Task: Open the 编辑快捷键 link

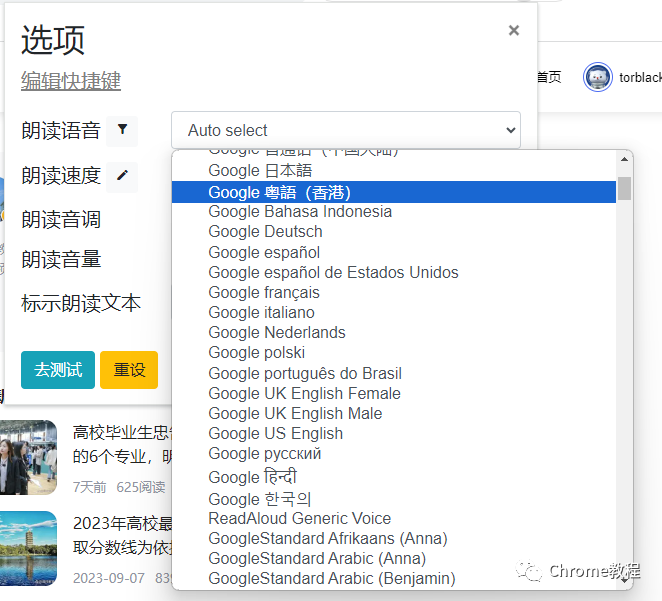Action: [71, 81]
